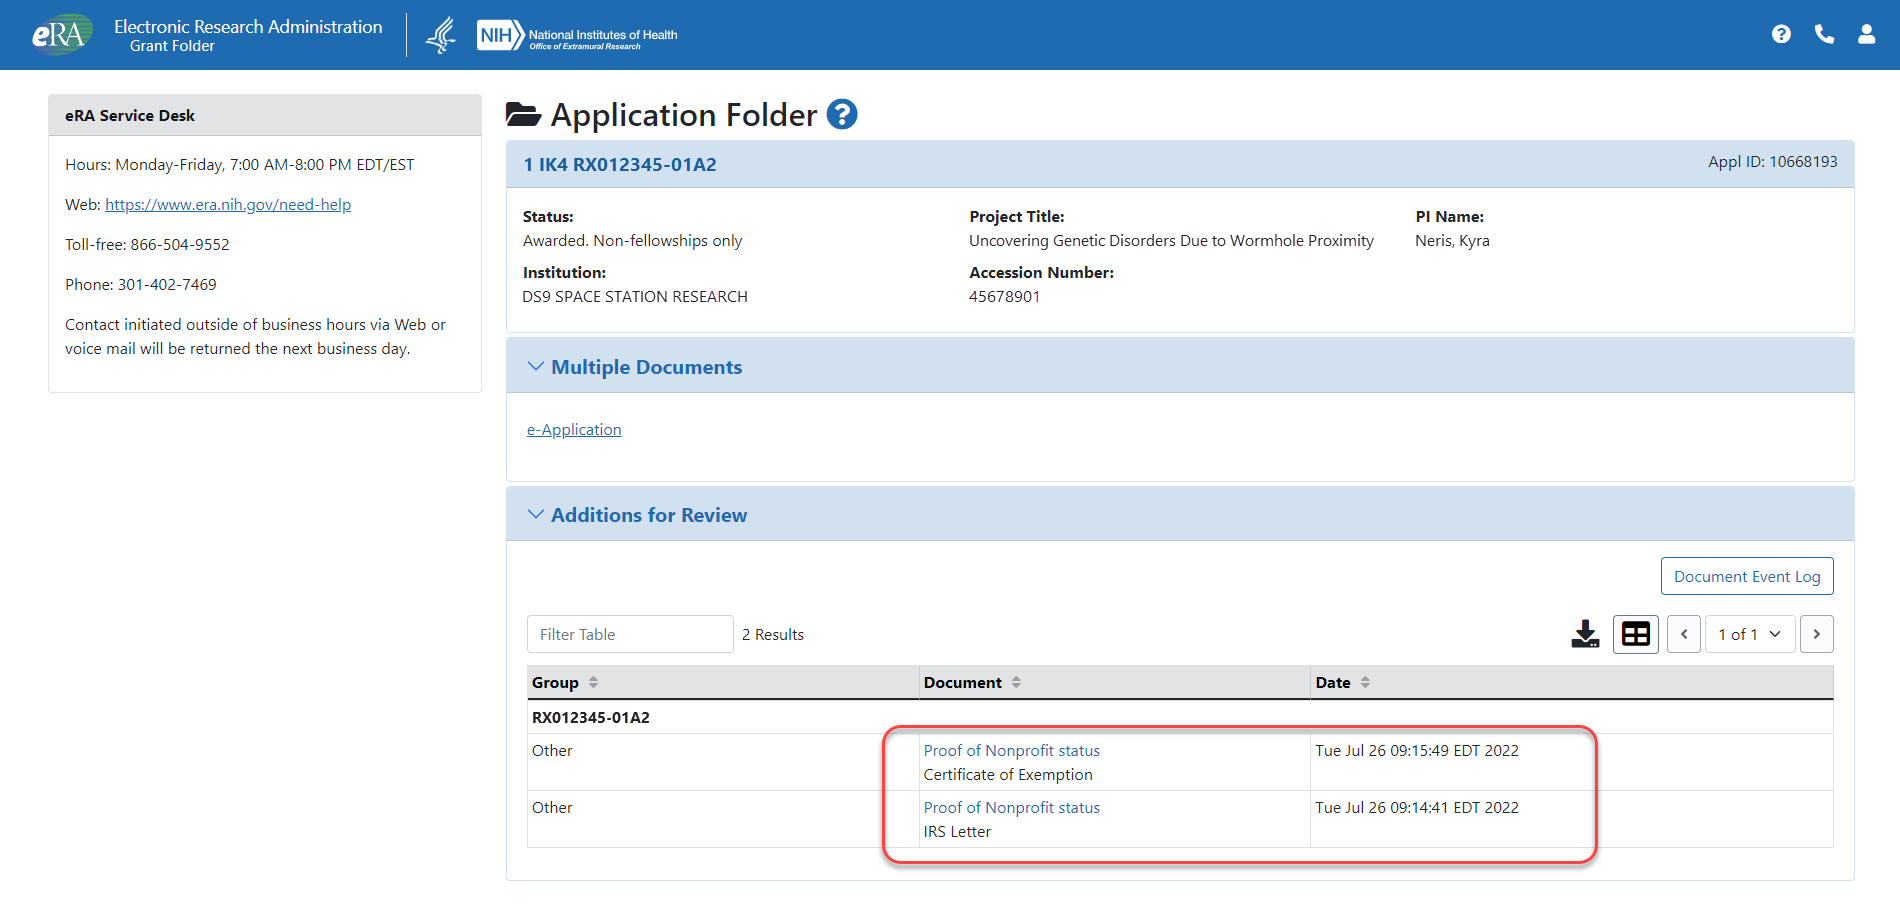
Task: Open the user profile icon in the header
Action: 1866,34
